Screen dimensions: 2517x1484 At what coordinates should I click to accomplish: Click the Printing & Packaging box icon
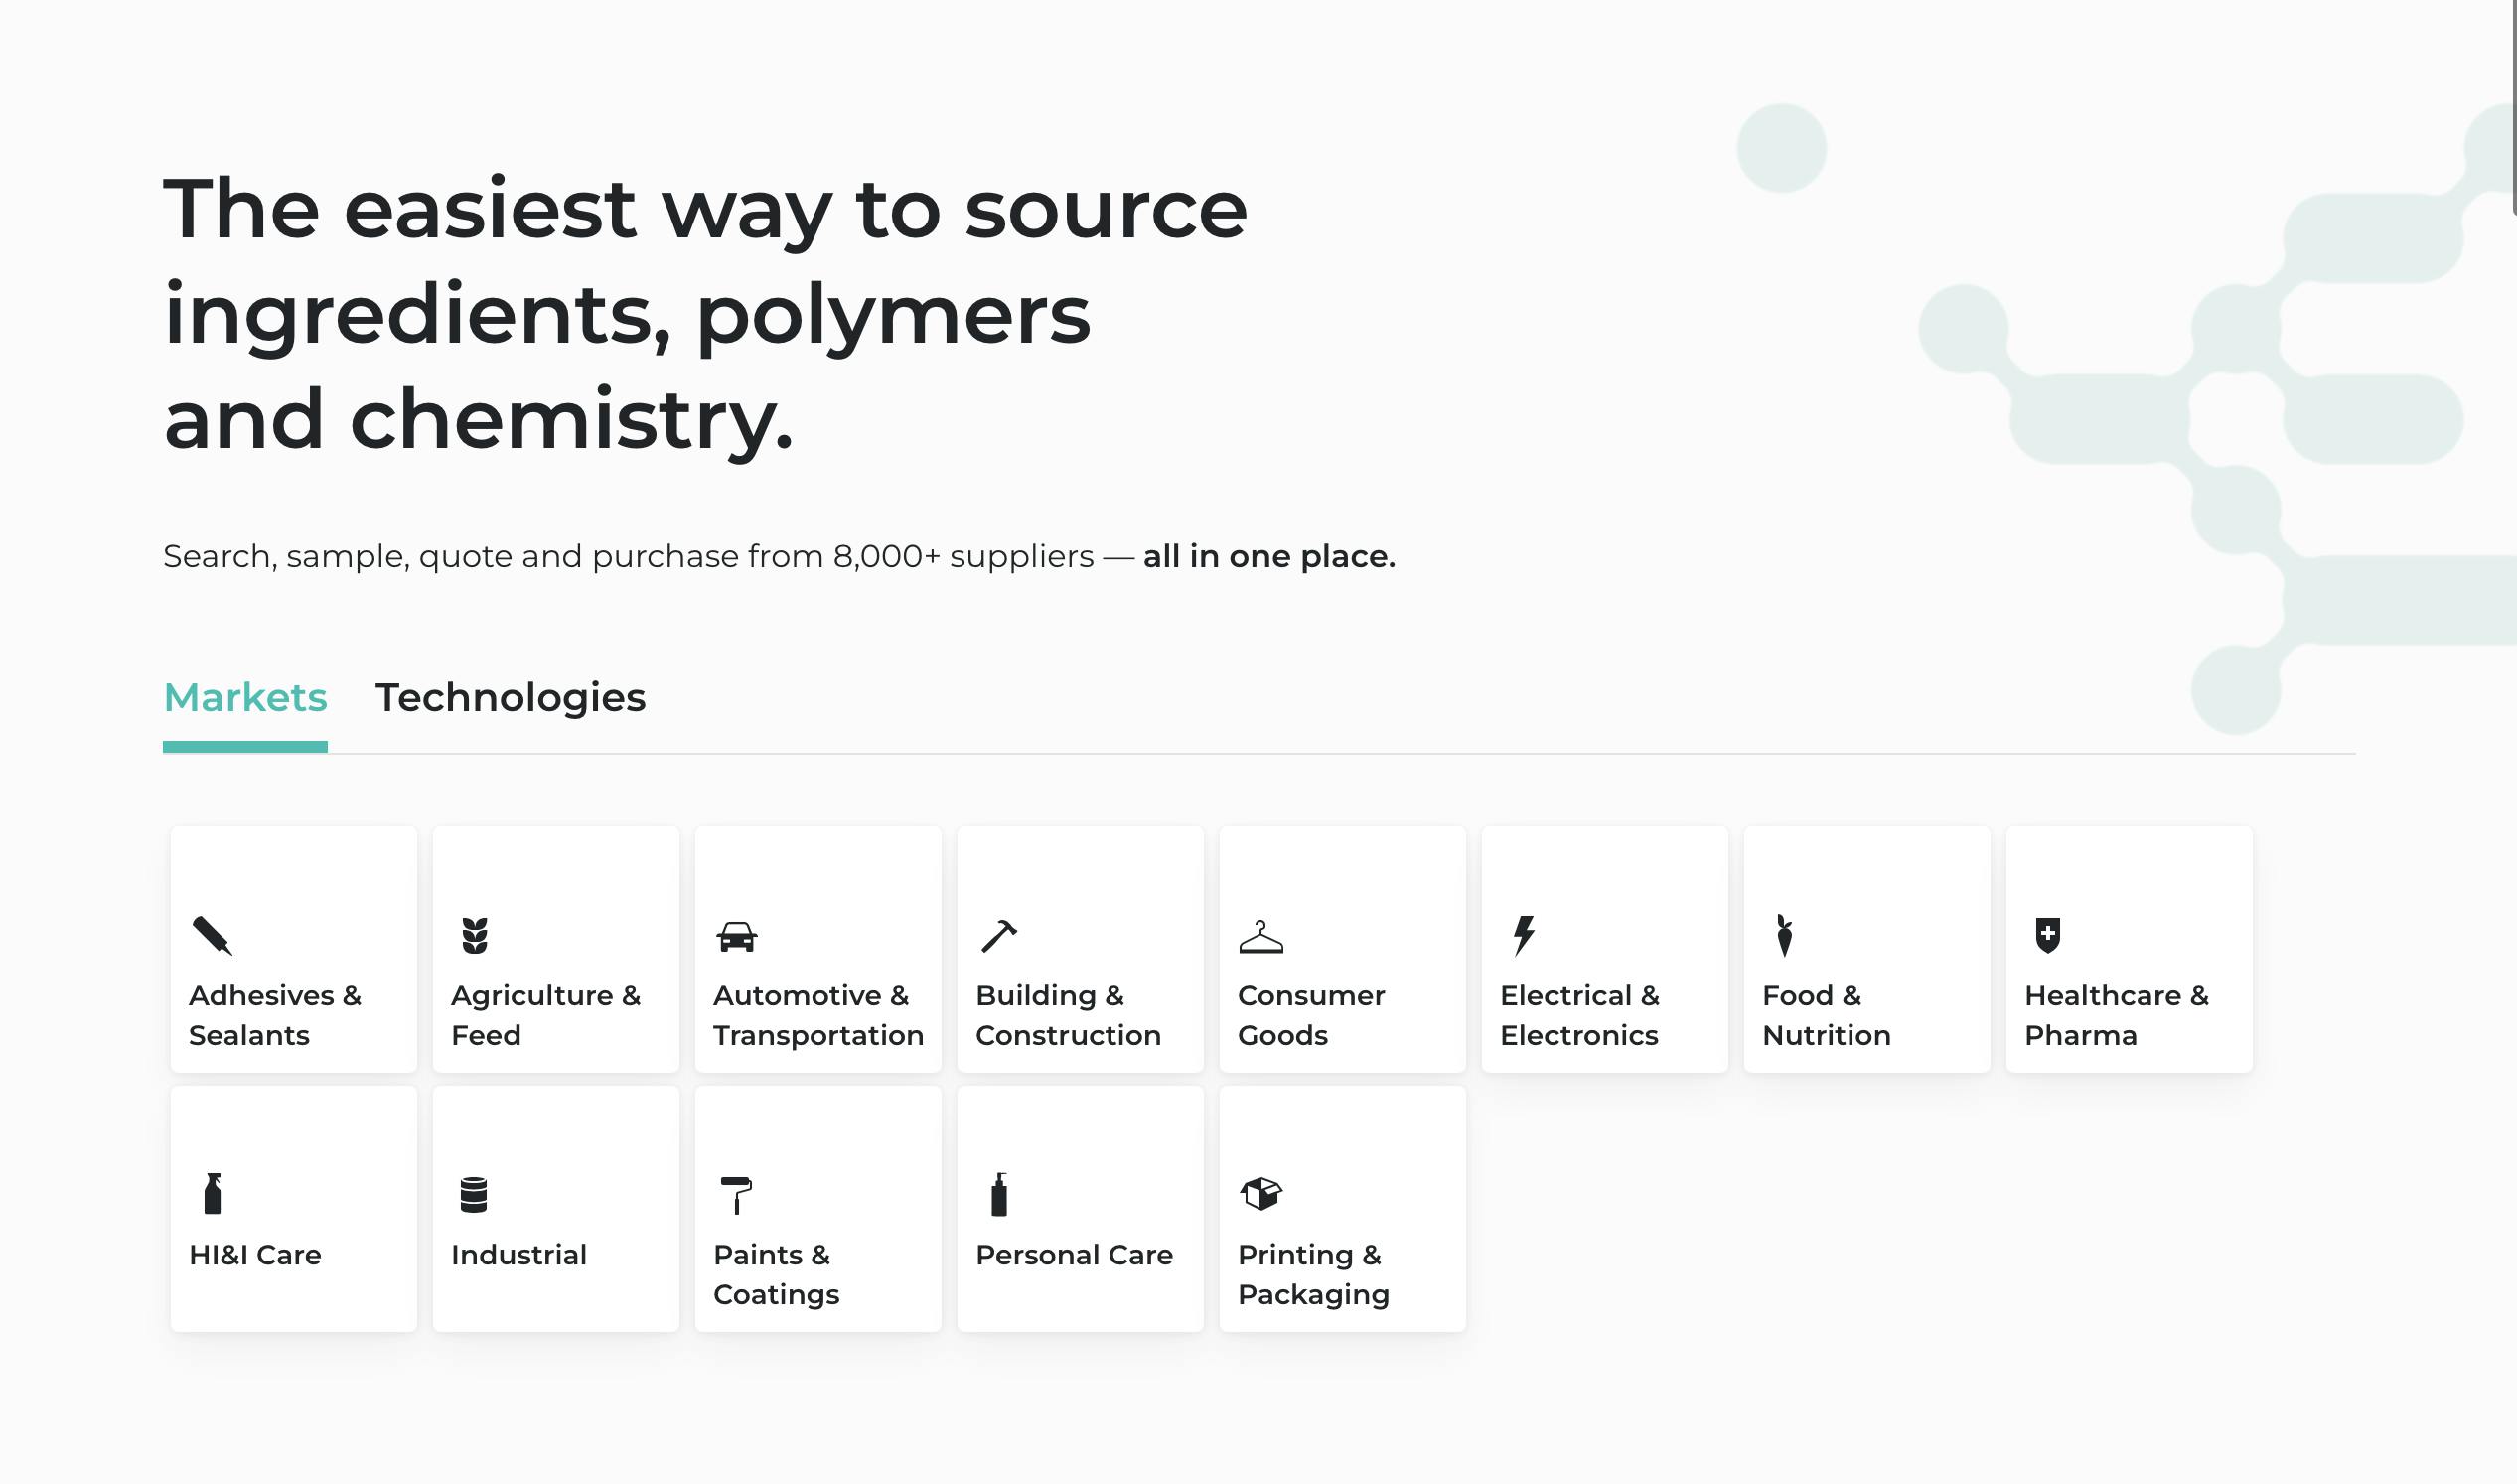click(1261, 1194)
